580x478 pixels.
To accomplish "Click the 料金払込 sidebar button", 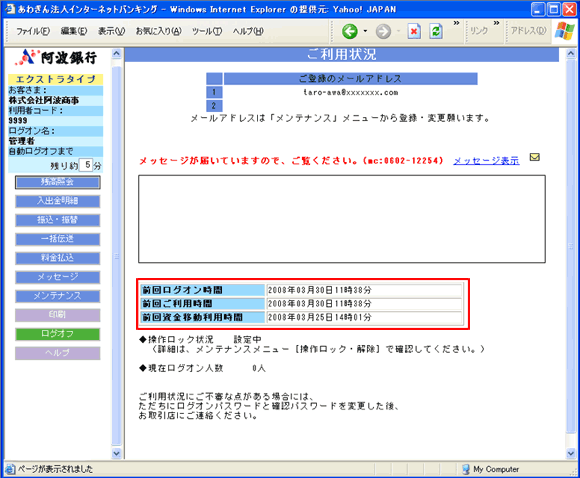I will point(57,258).
